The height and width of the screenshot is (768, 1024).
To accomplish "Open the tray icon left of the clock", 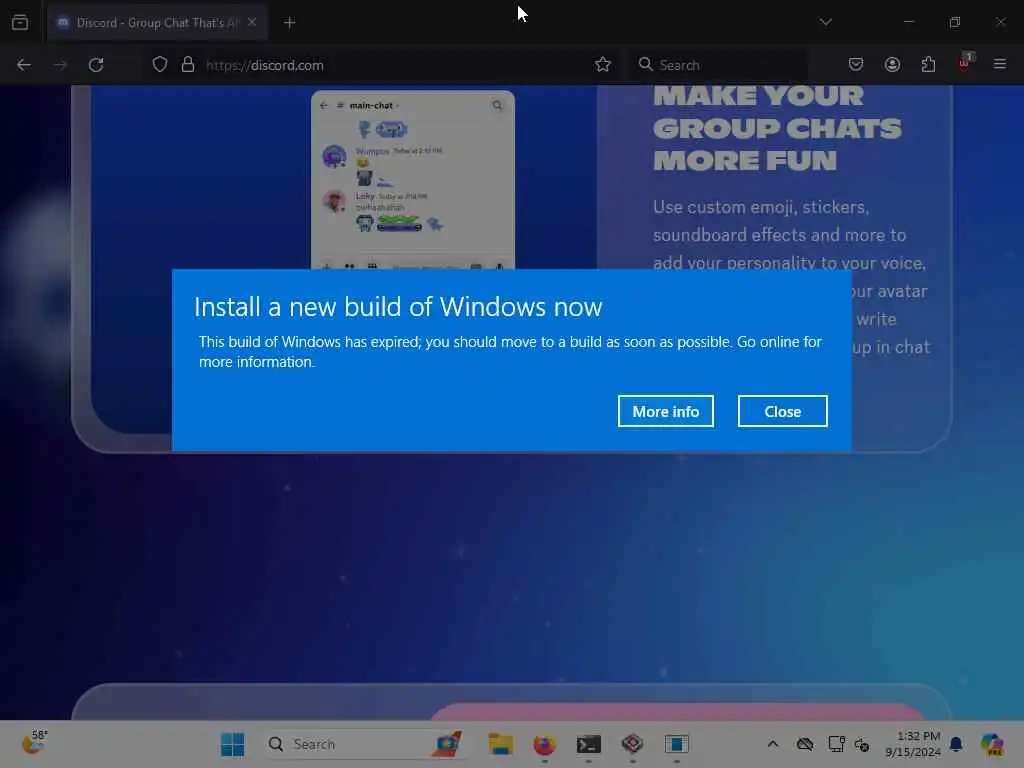I will (x=861, y=744).
